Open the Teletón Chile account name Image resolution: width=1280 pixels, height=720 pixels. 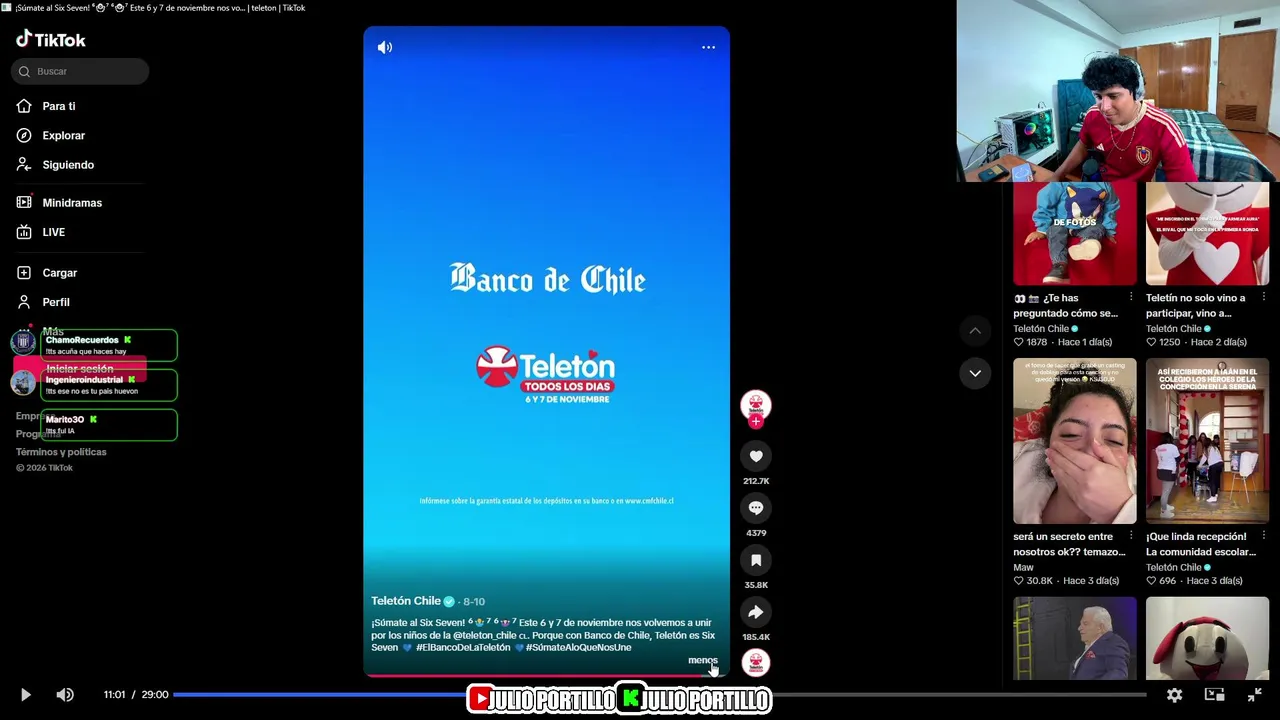click(406, 601)
